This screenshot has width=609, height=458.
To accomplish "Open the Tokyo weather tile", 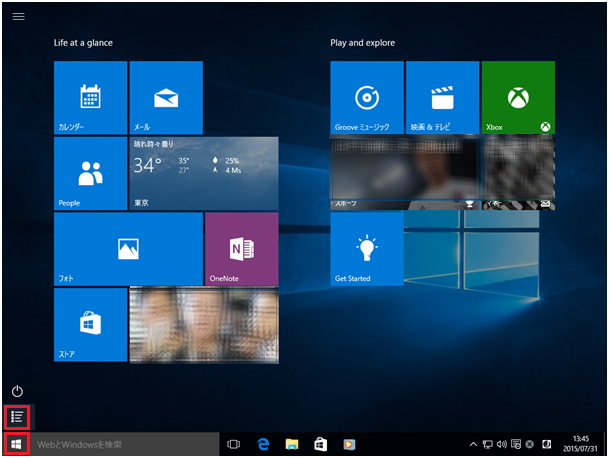I will [x=204, y=173].
